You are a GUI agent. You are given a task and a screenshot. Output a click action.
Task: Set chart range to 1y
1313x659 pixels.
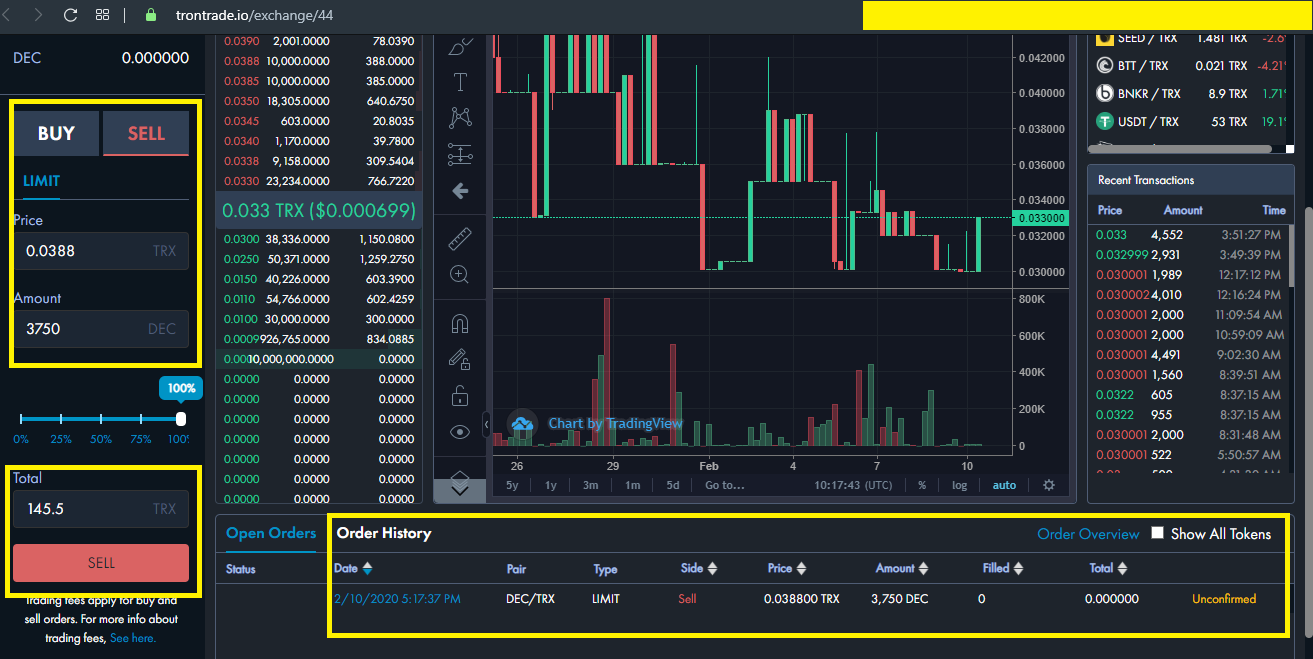pos(551,485)
